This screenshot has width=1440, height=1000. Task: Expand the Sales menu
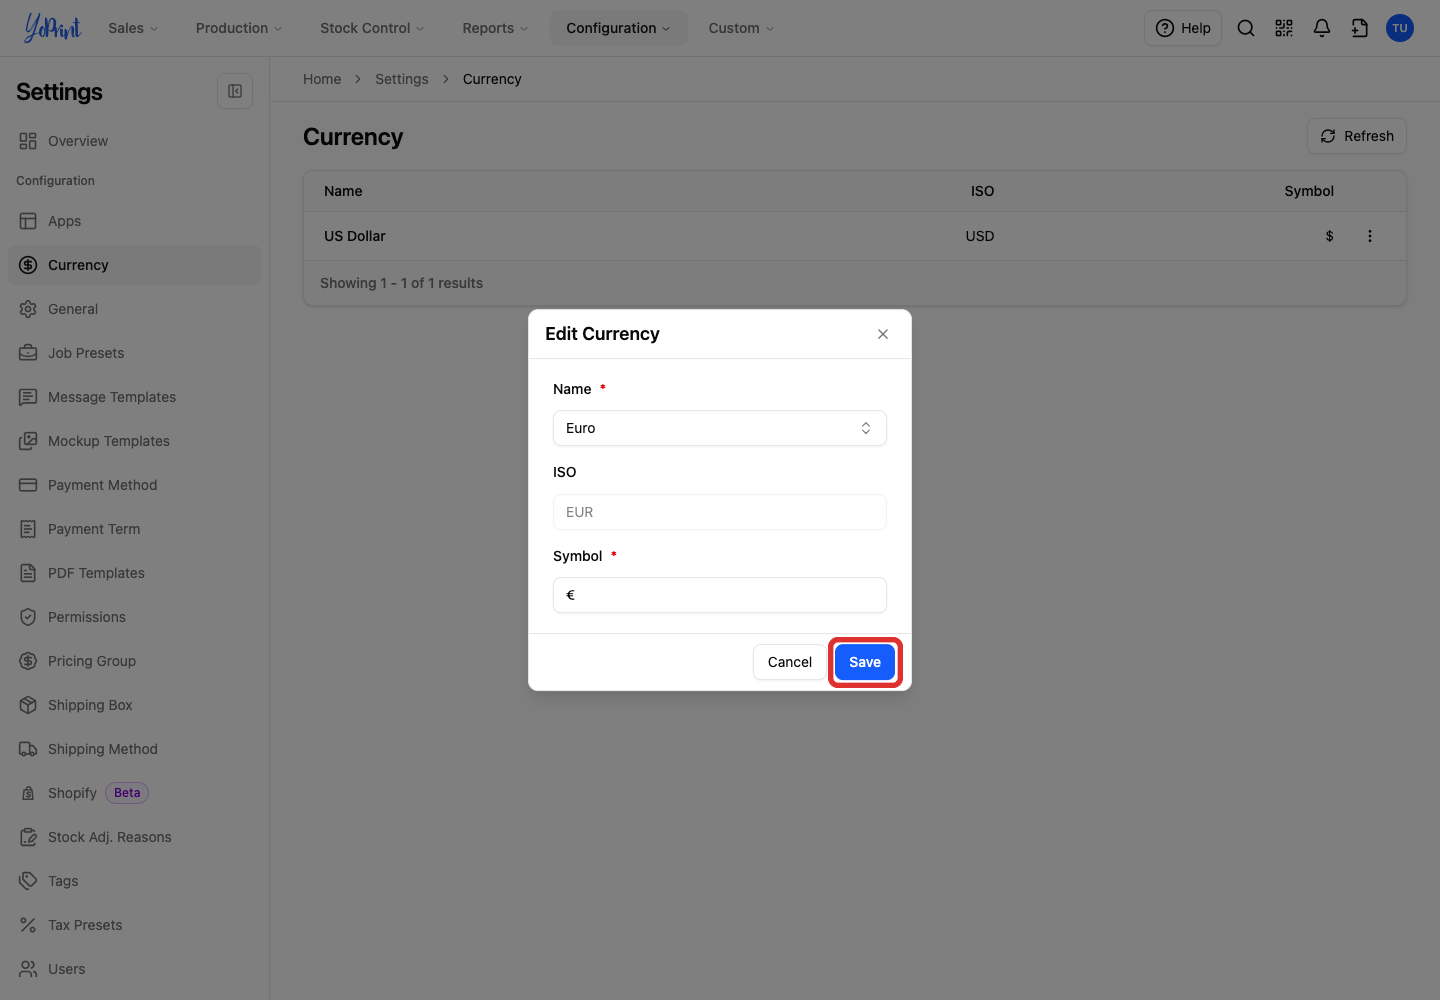pyautogui.click(x=133, y=28)
